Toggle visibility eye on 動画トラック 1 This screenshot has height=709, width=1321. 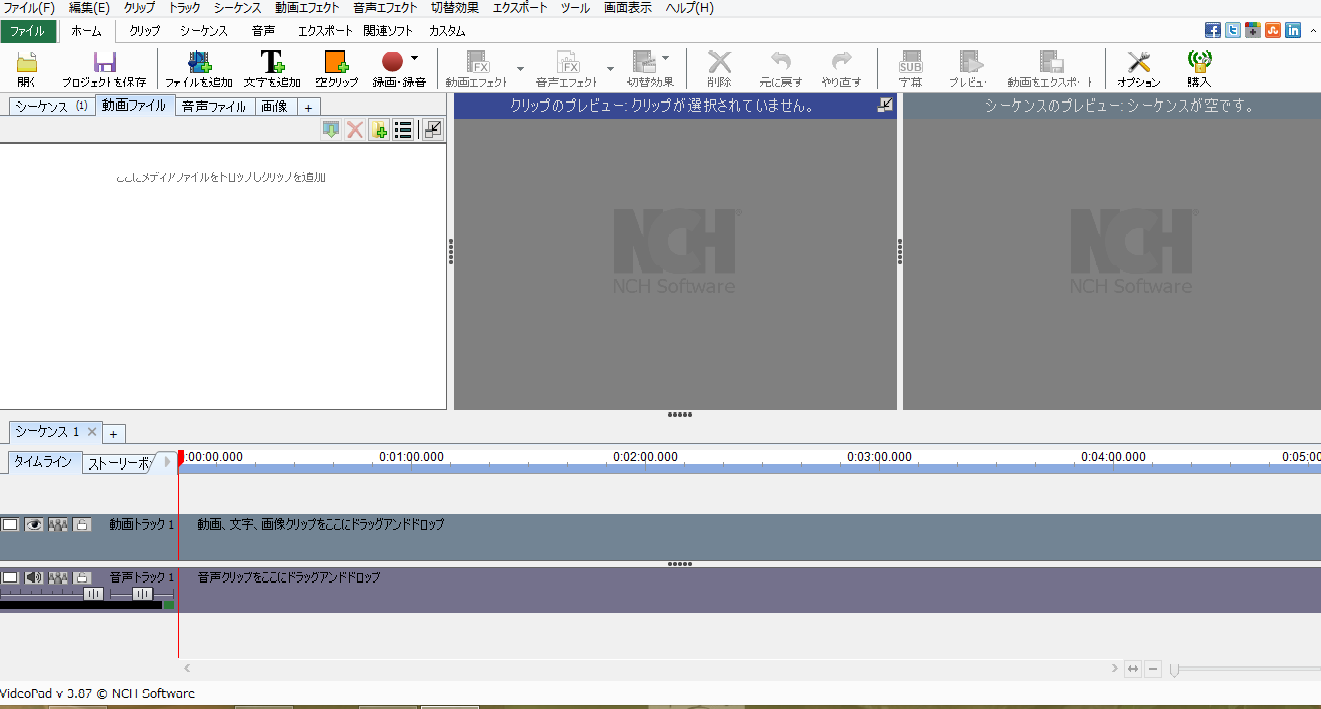(x=34, y=524)
